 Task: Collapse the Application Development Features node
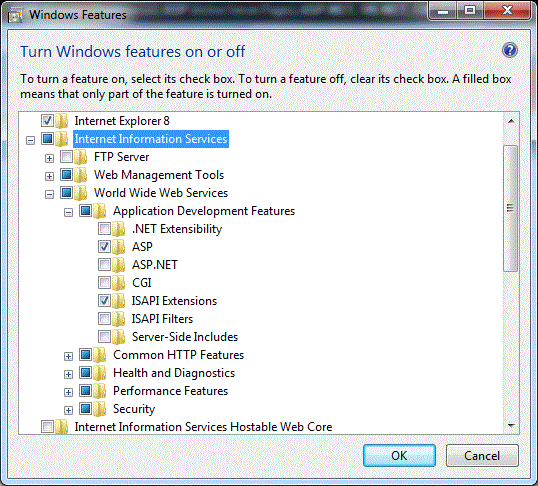[x=68, y=212]
